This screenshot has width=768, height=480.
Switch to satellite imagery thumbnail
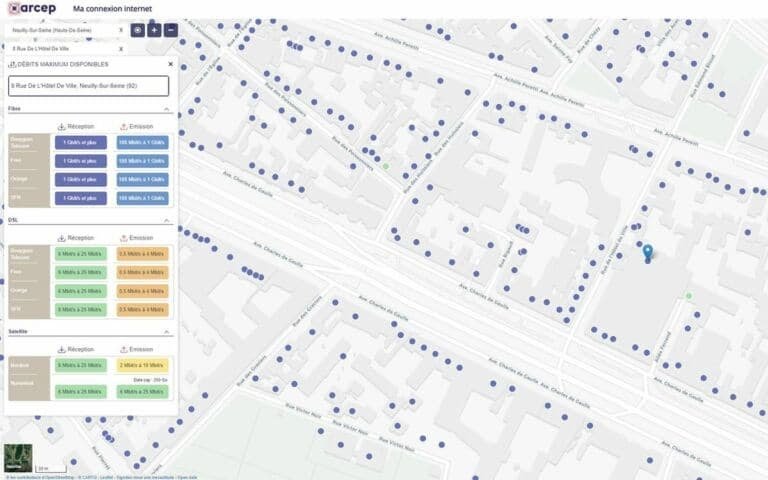click(x=17, y=457)
